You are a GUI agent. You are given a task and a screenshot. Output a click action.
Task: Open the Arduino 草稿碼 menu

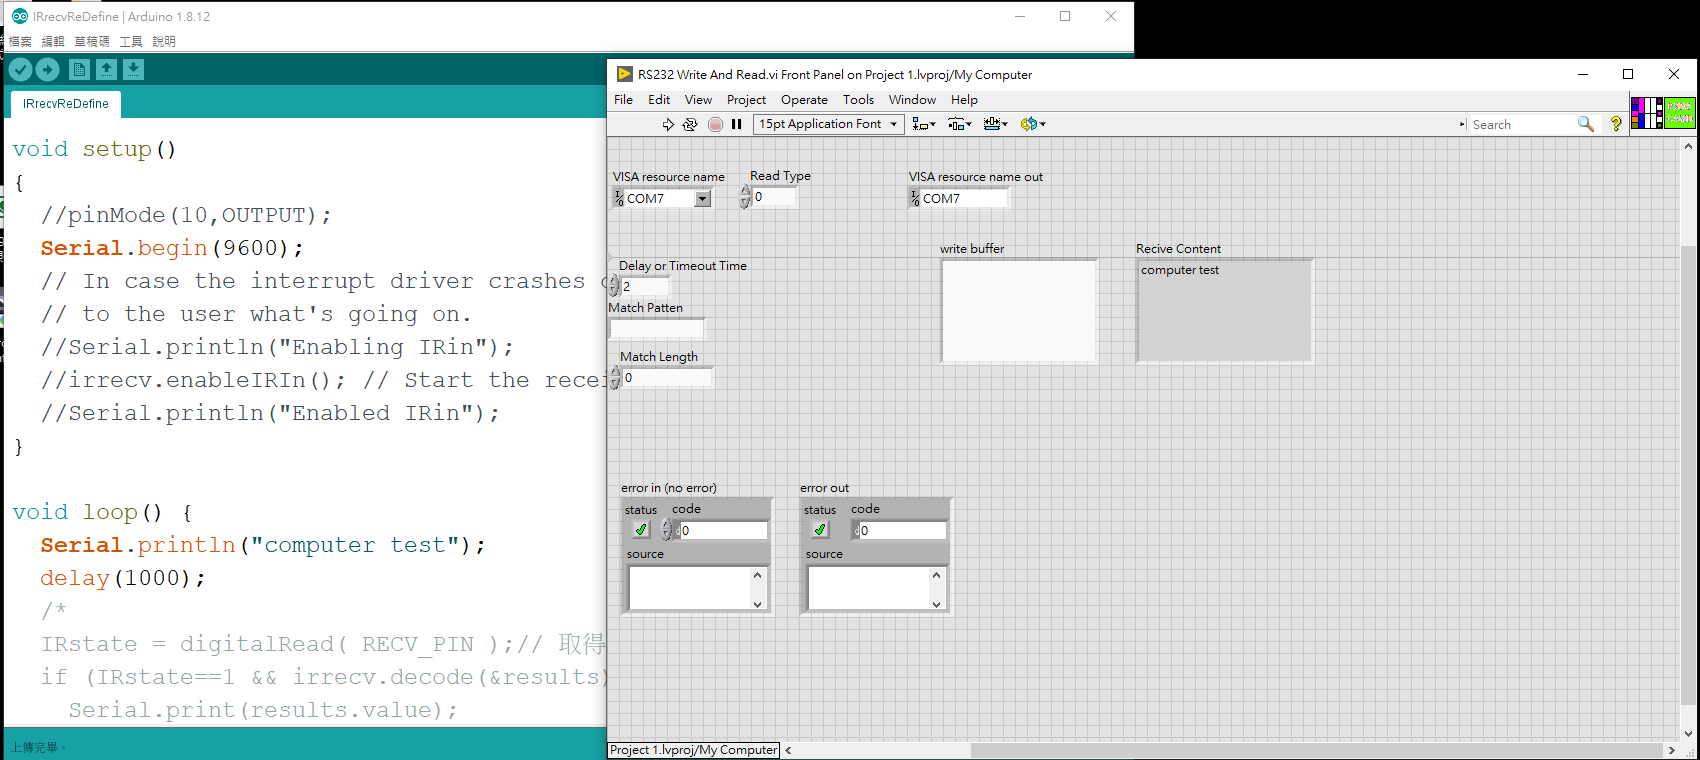(x=92, y=41)
